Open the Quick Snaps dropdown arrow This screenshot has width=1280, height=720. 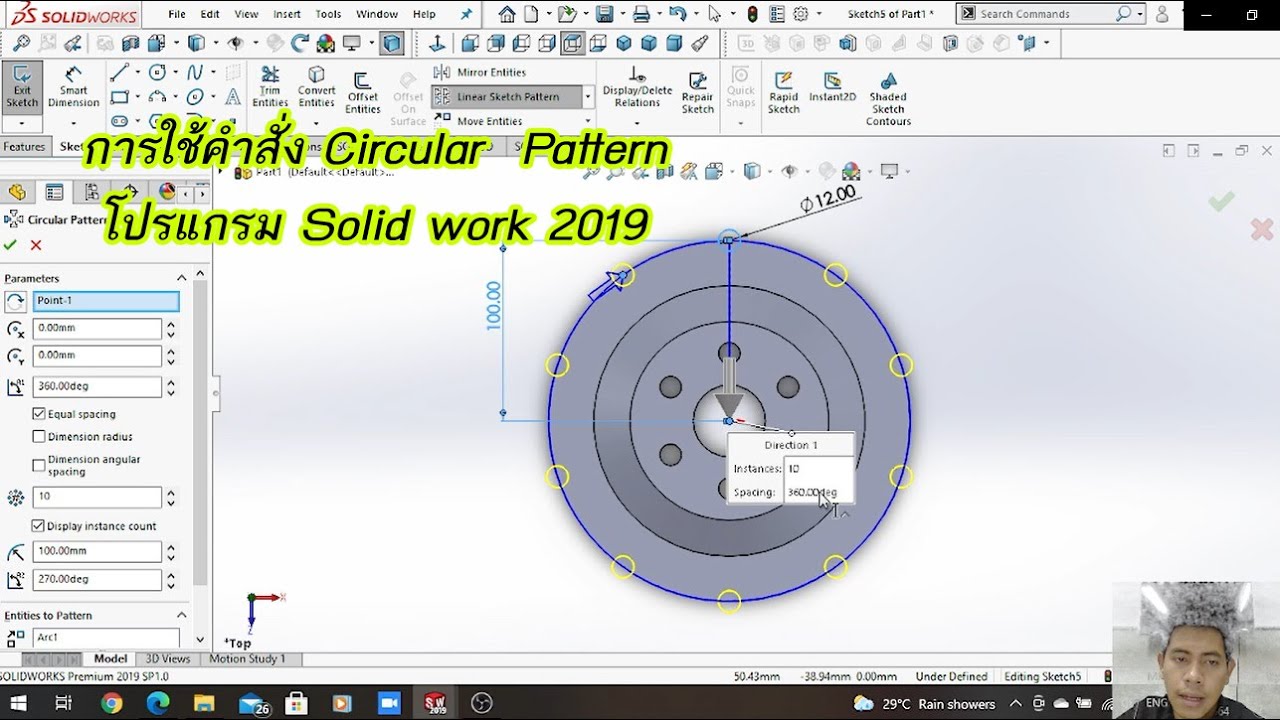click(740, 123)
